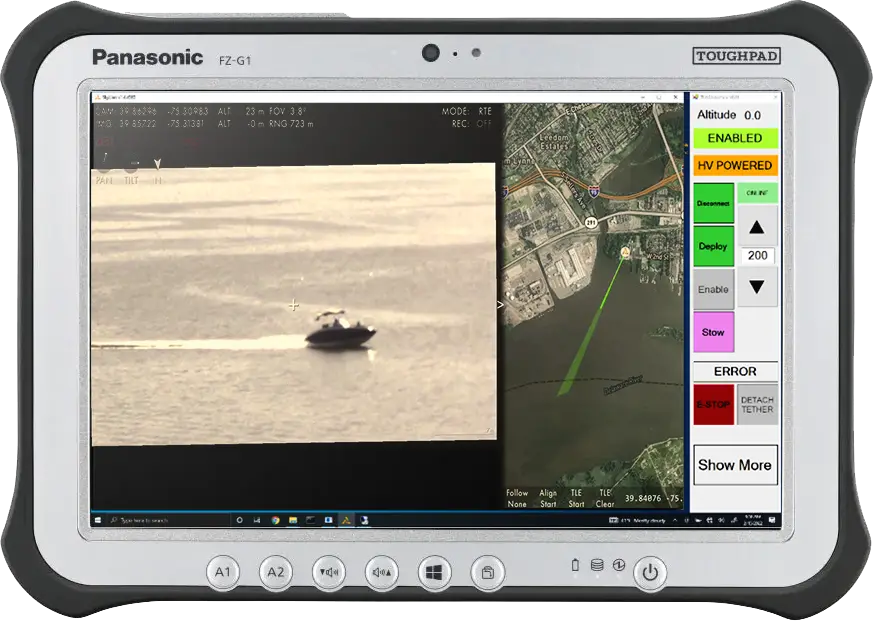Screen dimensions: 873x621
Task: Expand the map panel divider arrow
Action: [501, 305]
